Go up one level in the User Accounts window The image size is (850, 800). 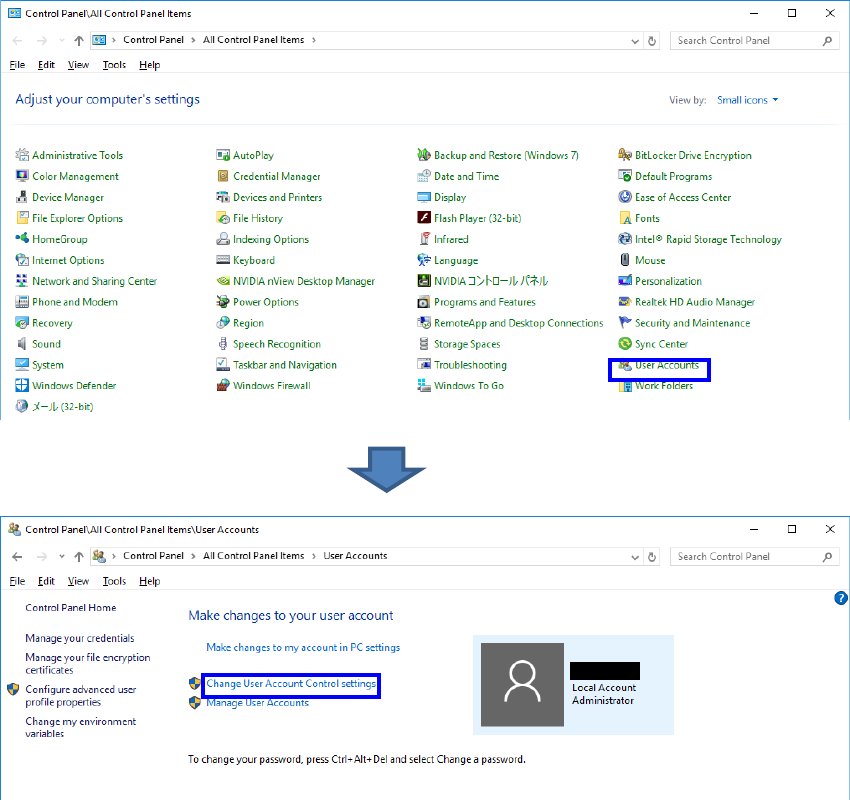click(x=79, y=557)
